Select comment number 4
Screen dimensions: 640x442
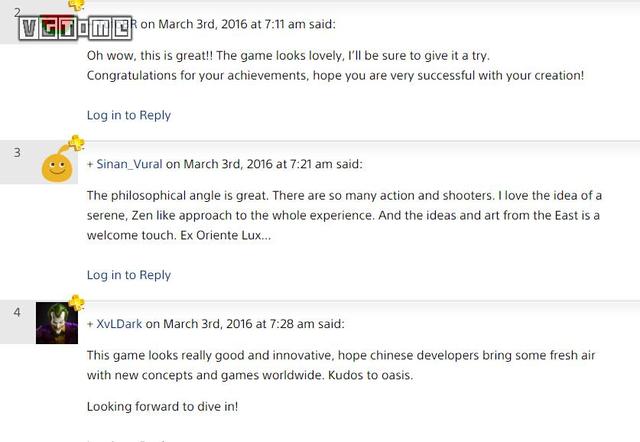click(x=17, y=312)
